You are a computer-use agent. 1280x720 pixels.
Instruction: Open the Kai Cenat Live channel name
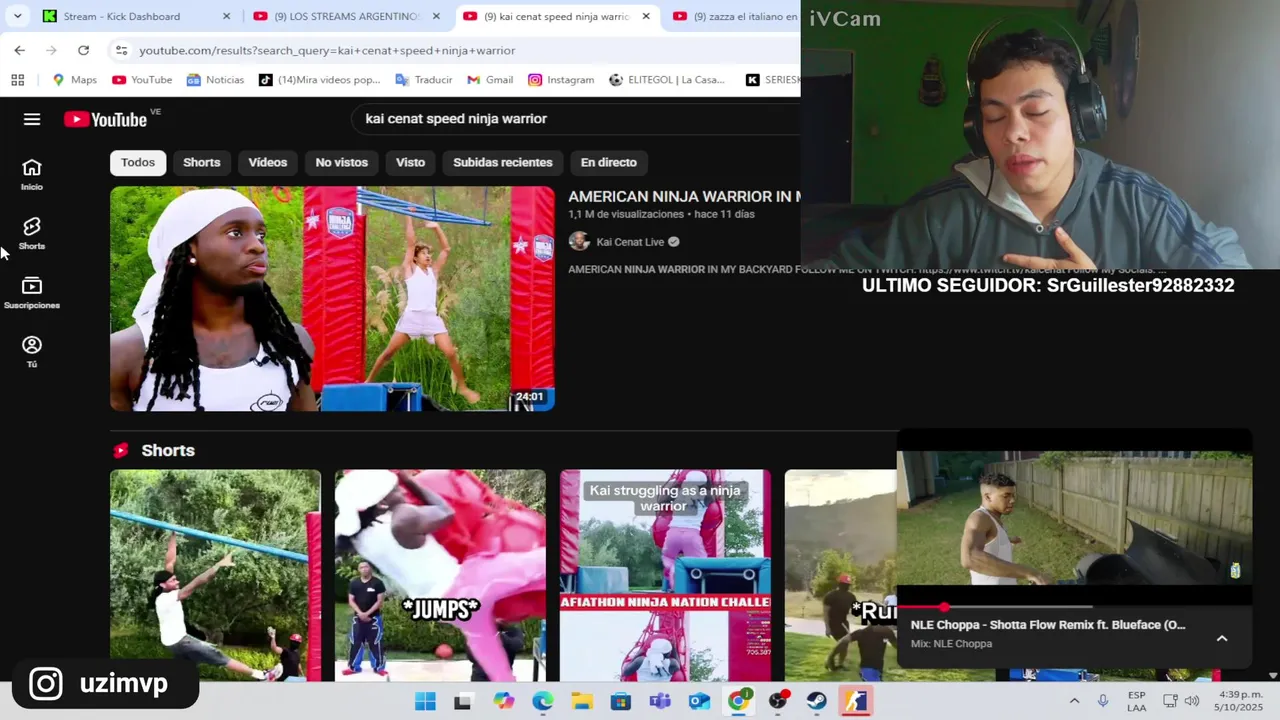tap(630, 242)
